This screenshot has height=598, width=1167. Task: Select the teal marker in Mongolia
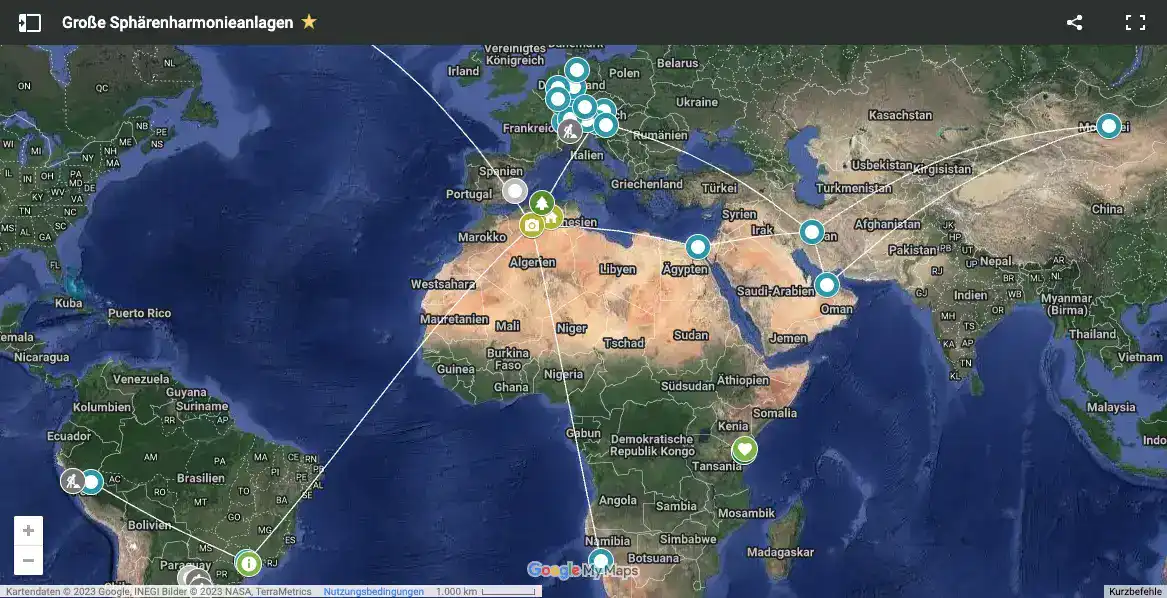1108,126
